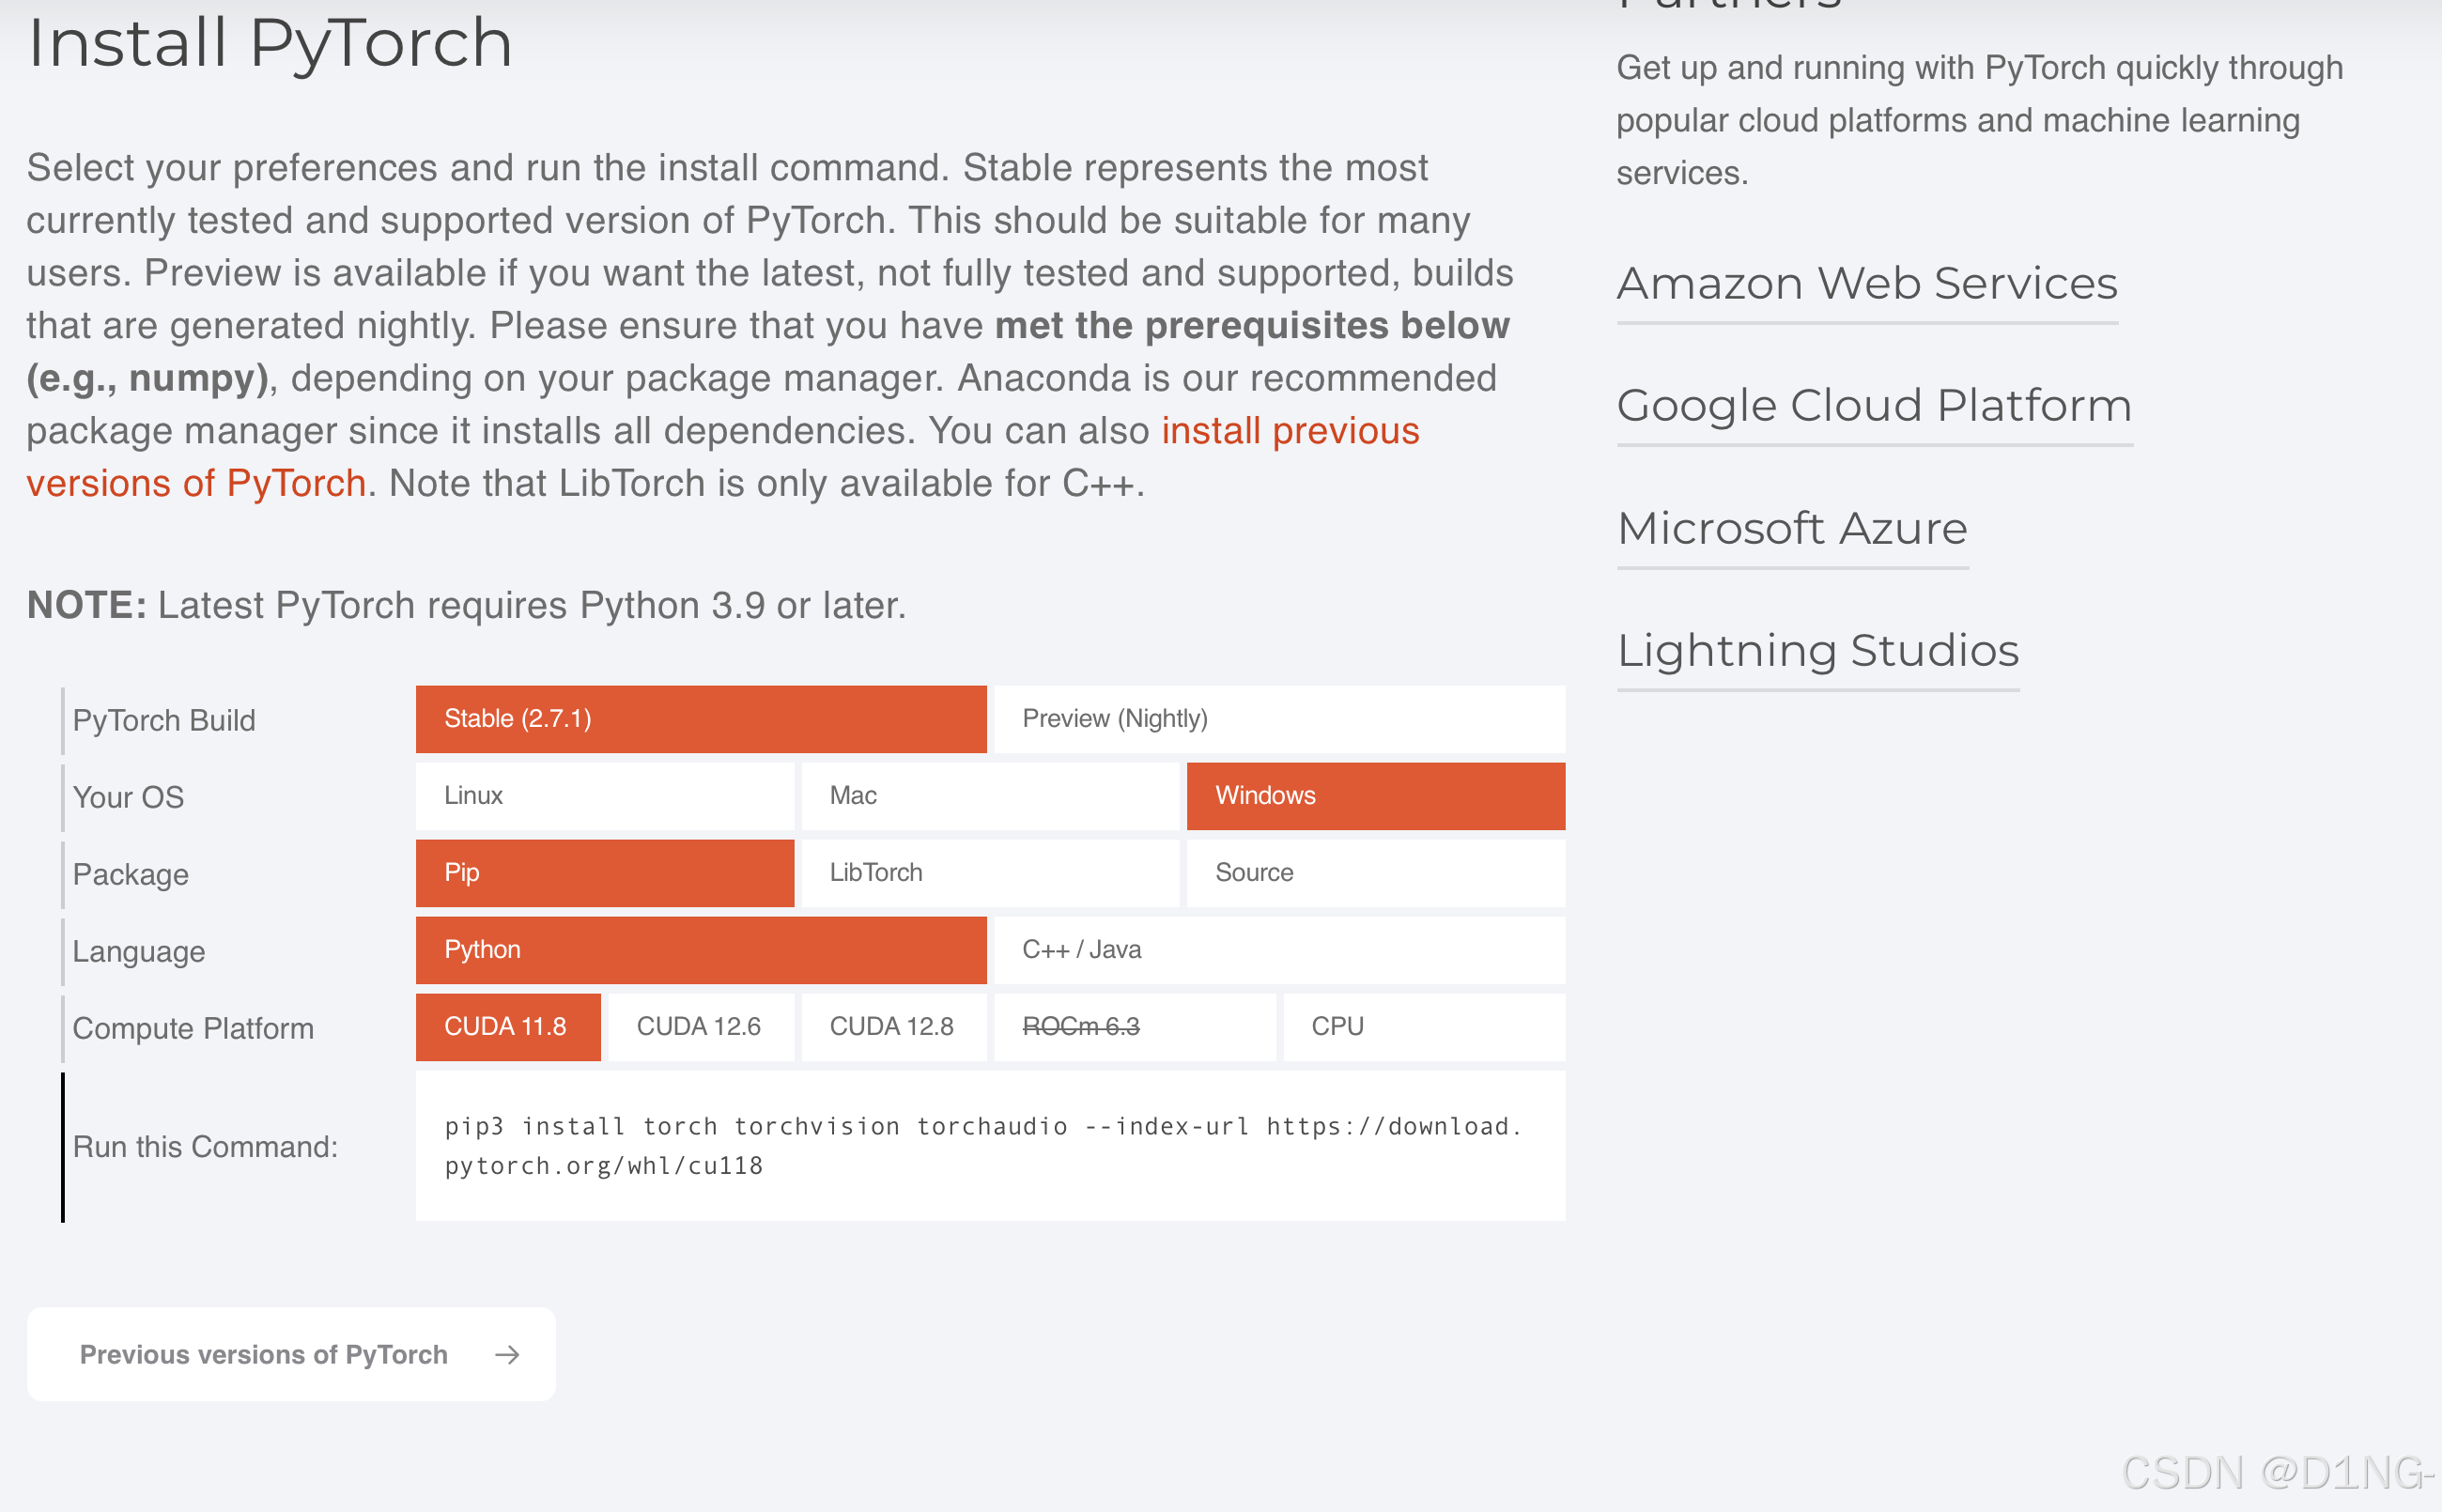2442x1512 pixels.
Task: Select Linux as your OS
Action: click(604, 796)
